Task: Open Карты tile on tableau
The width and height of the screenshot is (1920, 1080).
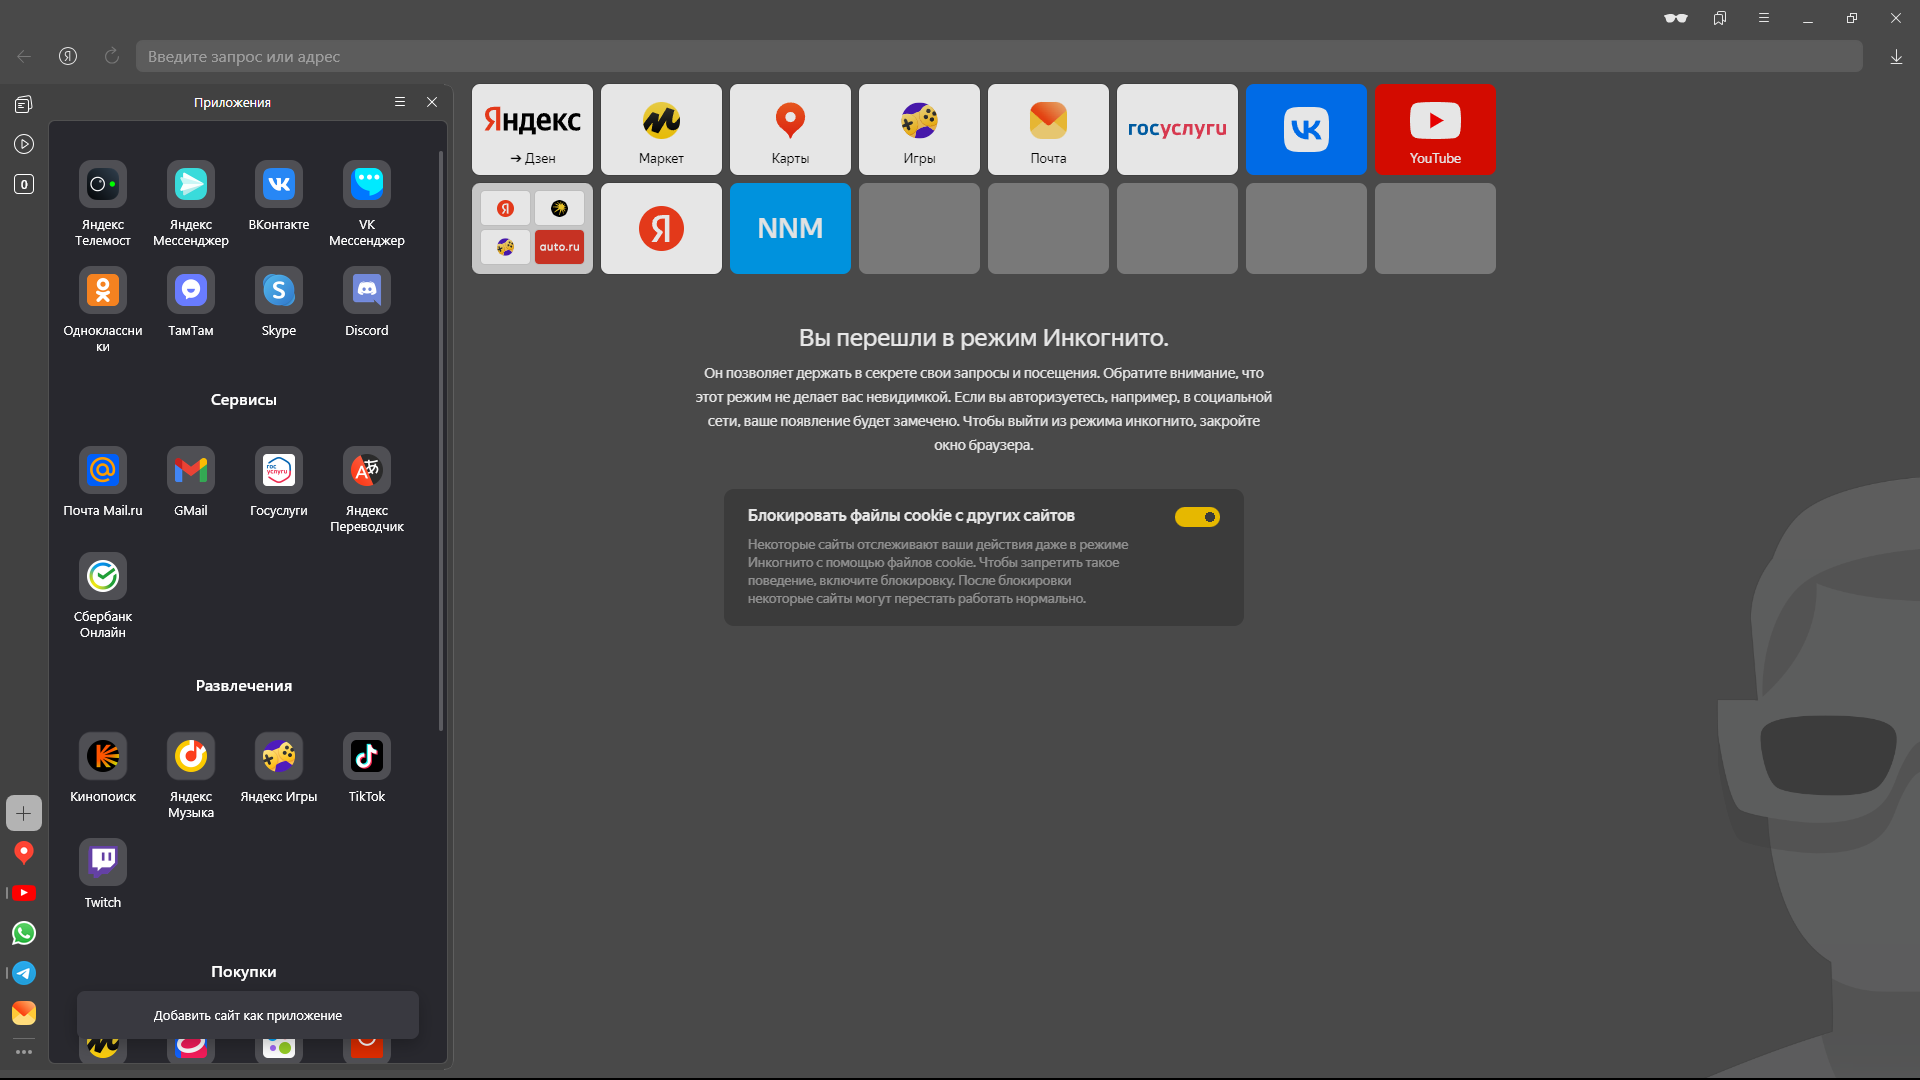Action: click(x=790, y=129)
